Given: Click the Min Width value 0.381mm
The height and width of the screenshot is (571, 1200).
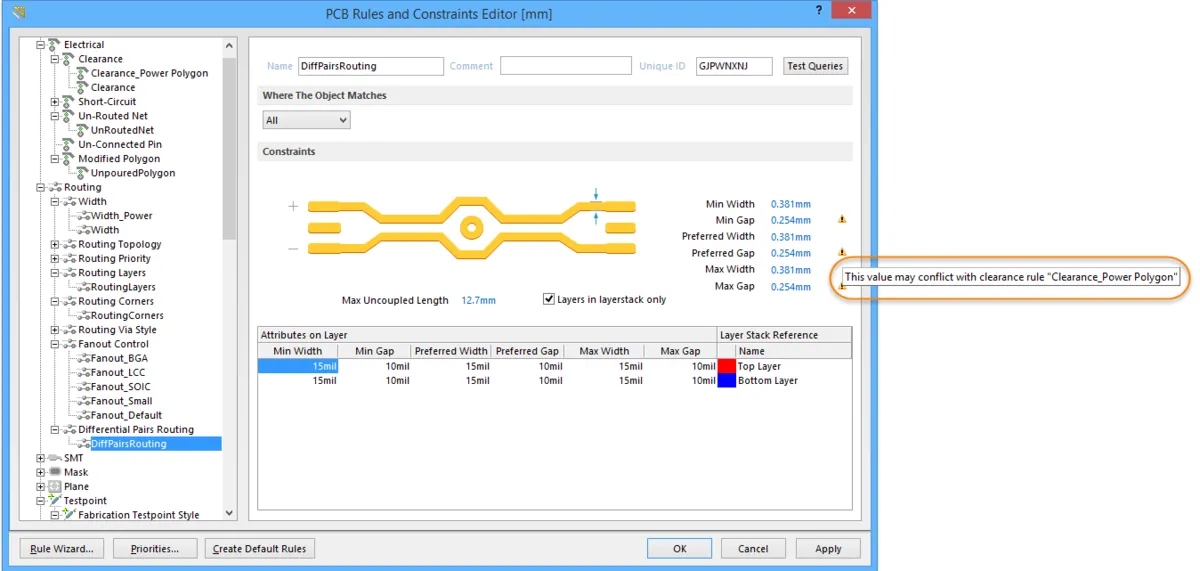Looking at the screenshot, I should point(791,204).
